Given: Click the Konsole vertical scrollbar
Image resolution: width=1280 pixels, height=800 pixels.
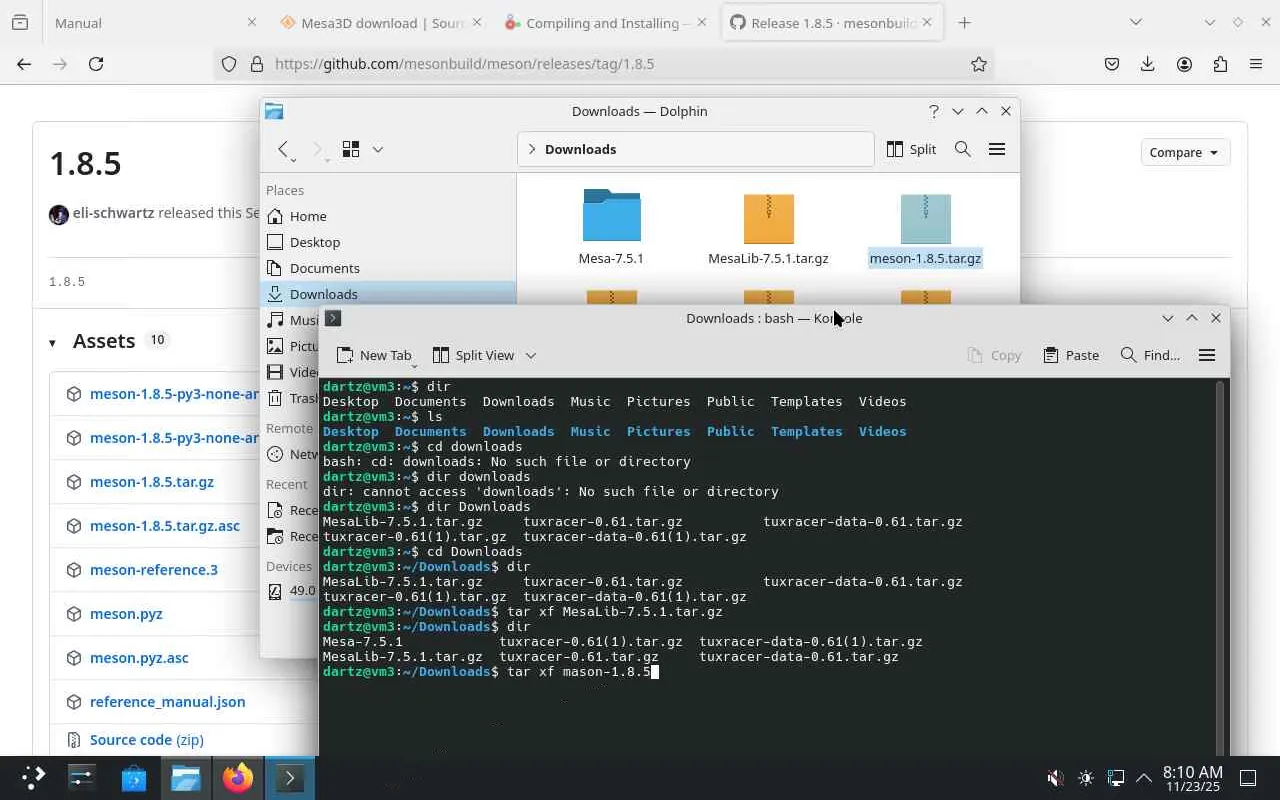Looking at the screenshot, I should point(1220,568).
